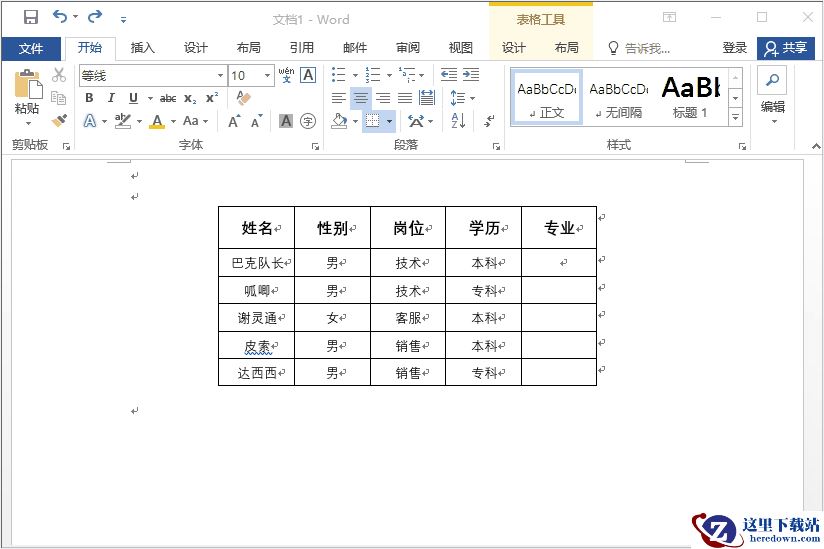The image size is (824, 549).
Task: Click the Increase Indent icon
Action: pyautogui.click(x=471, y=75)
